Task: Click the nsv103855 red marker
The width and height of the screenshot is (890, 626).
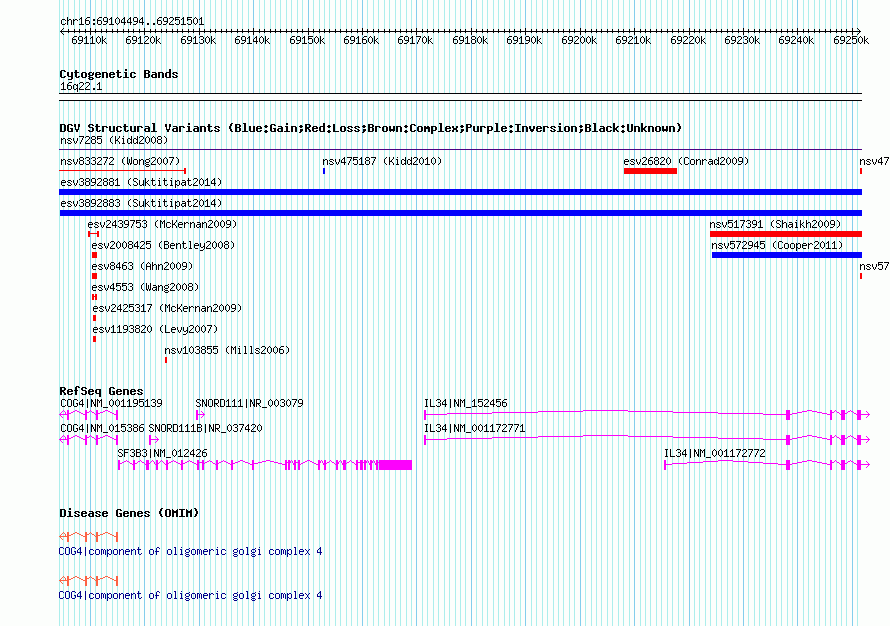Action: (166, 360)
